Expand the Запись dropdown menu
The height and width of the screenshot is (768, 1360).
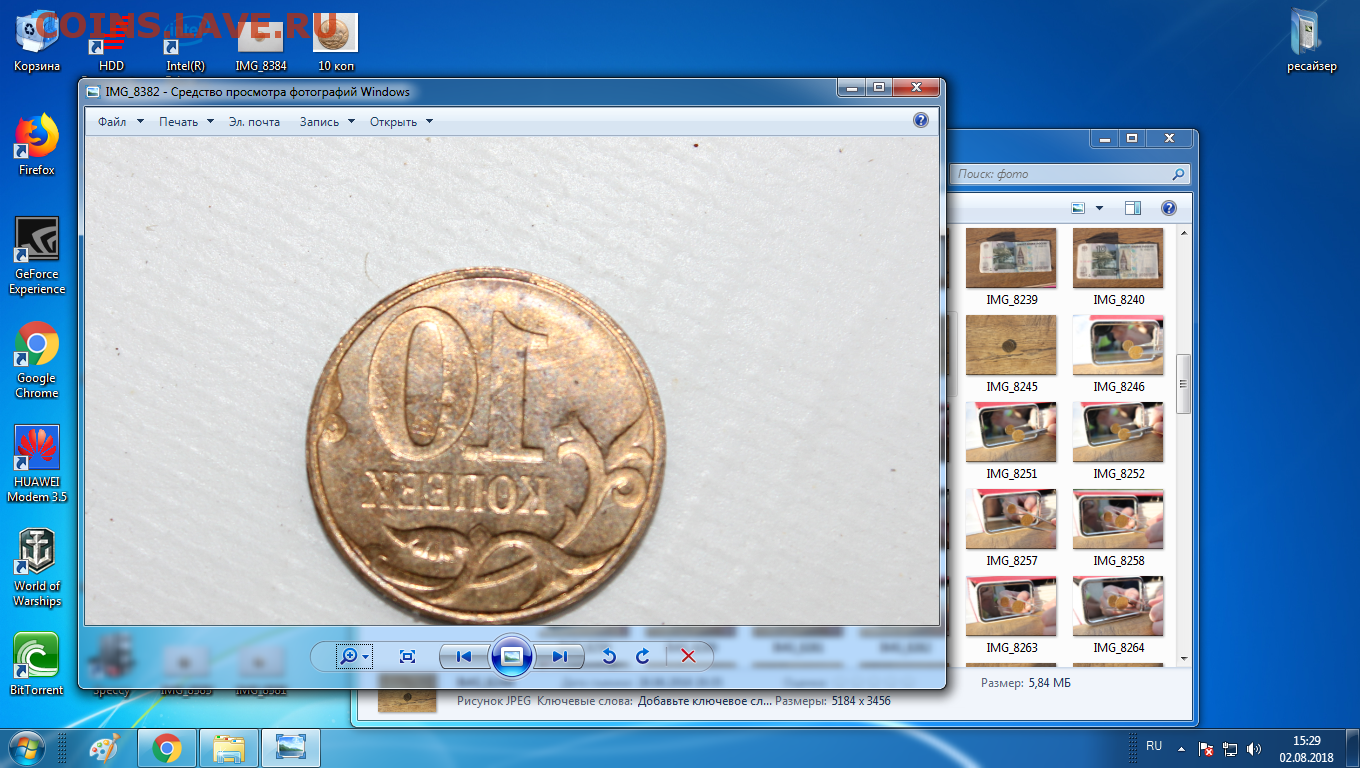[327, 122]
